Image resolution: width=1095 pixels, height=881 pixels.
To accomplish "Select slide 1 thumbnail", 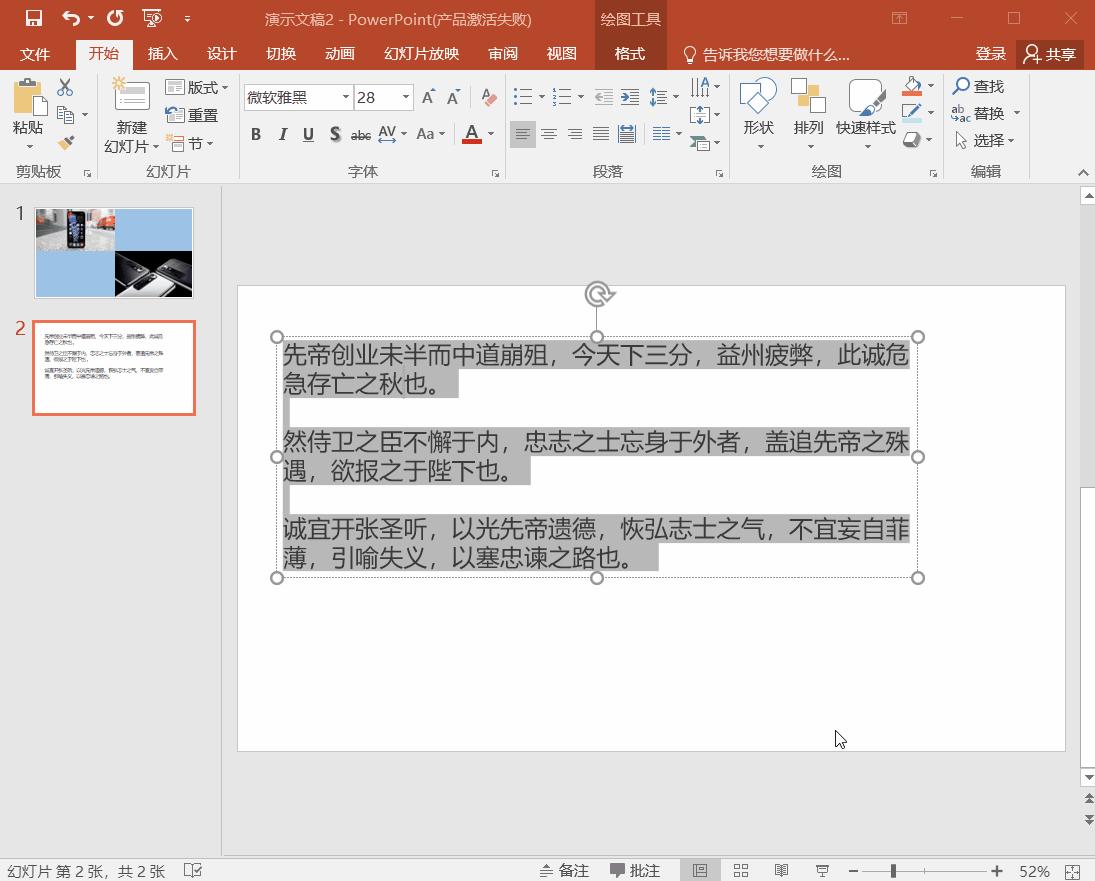I will point(114,253).
